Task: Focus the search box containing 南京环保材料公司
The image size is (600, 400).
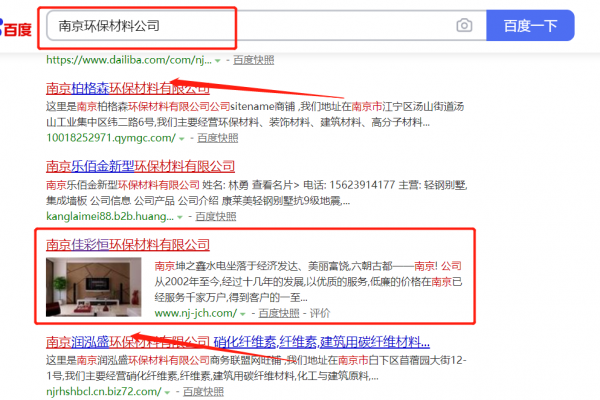Action: (250, 25)
